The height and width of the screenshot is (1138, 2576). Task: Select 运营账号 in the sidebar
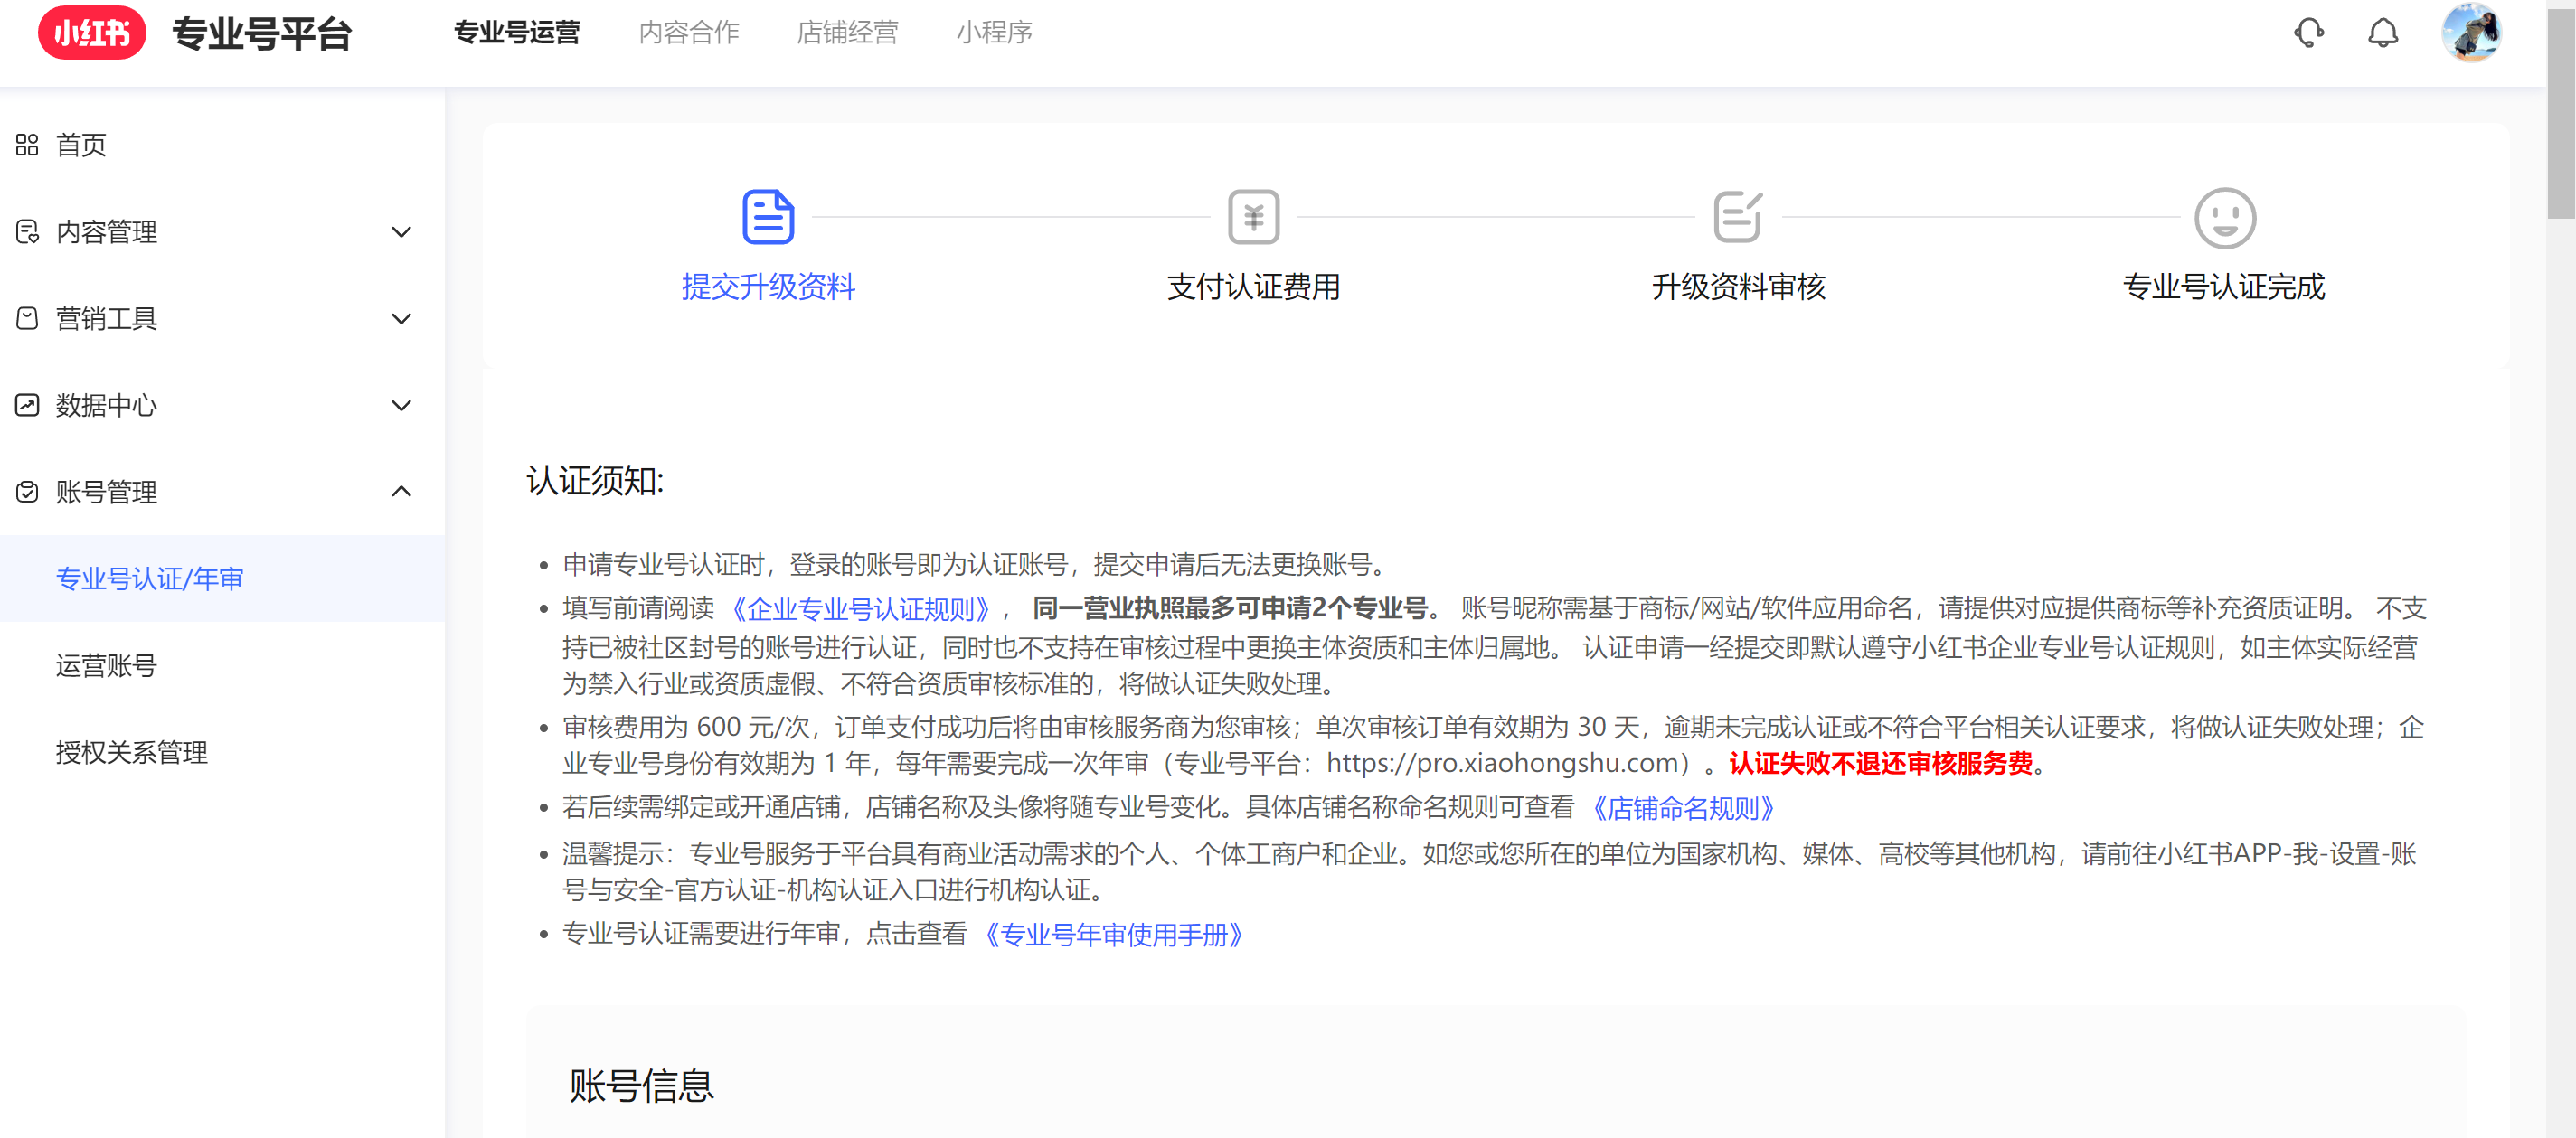[x=106, y=665]
